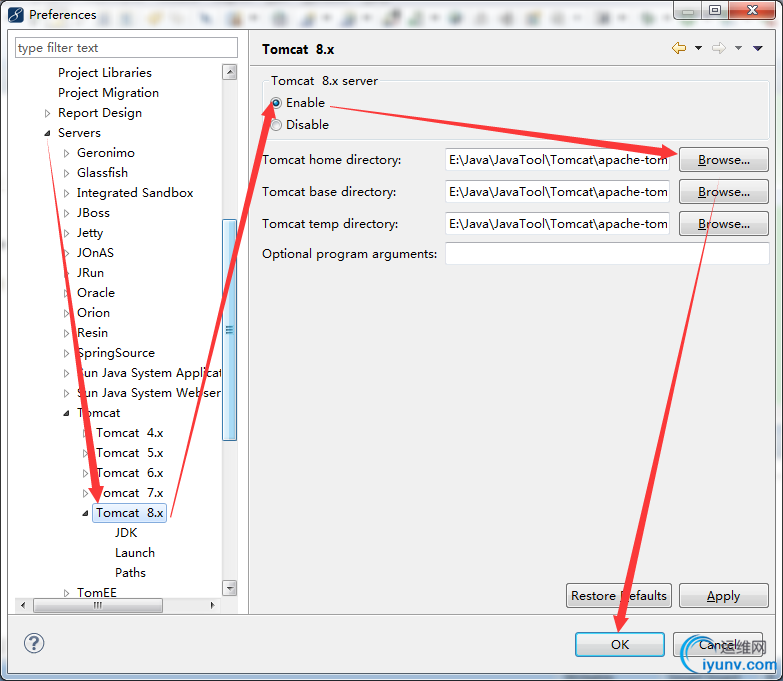Select the Disable radio button
The image size is (783, 681).
point(276,125)
